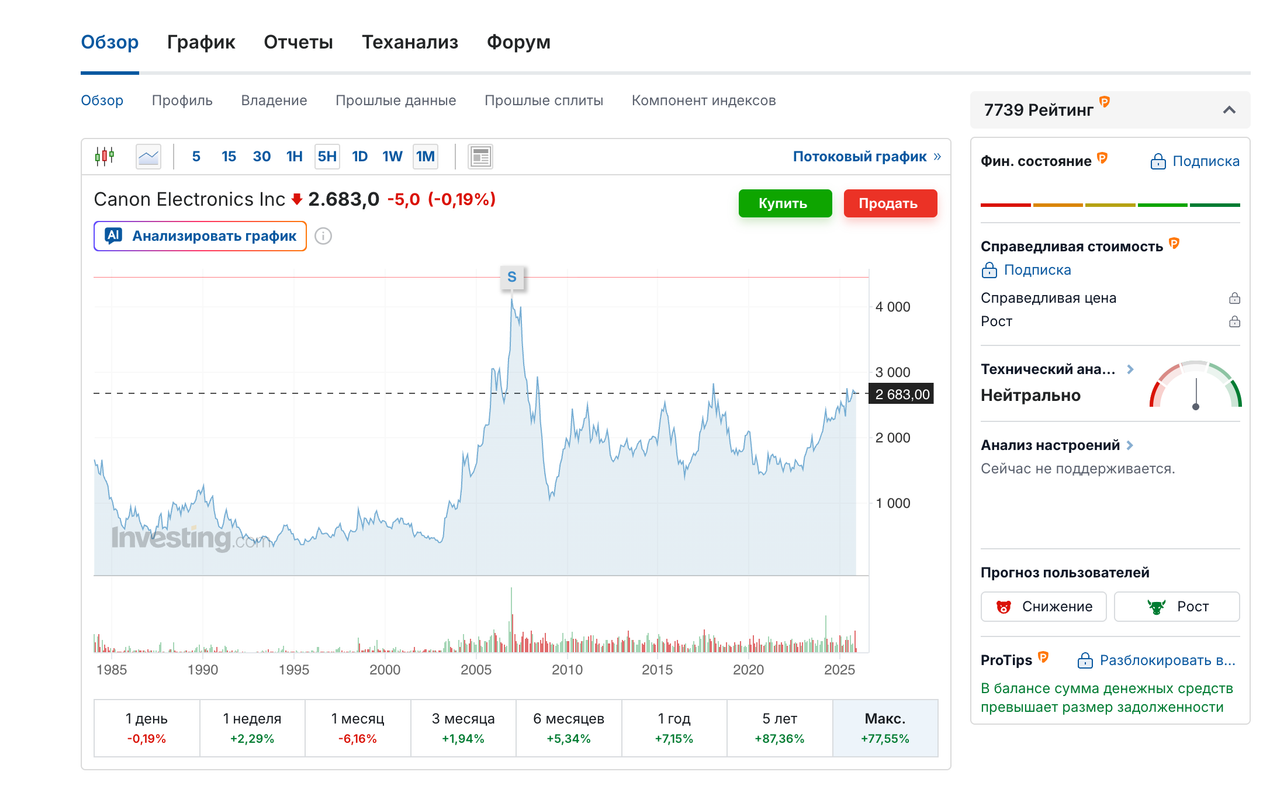Select the 30 minute interval
This screenshot has height=803, width=1280.
coord(262,156)
